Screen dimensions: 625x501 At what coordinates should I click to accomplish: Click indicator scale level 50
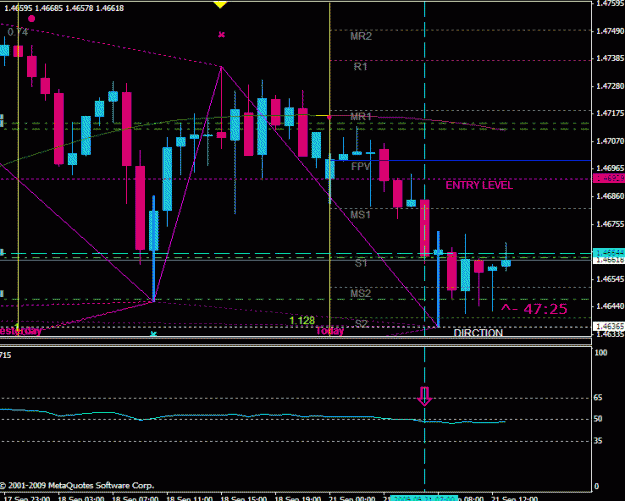pyautogui.click(x=598, y=419)
